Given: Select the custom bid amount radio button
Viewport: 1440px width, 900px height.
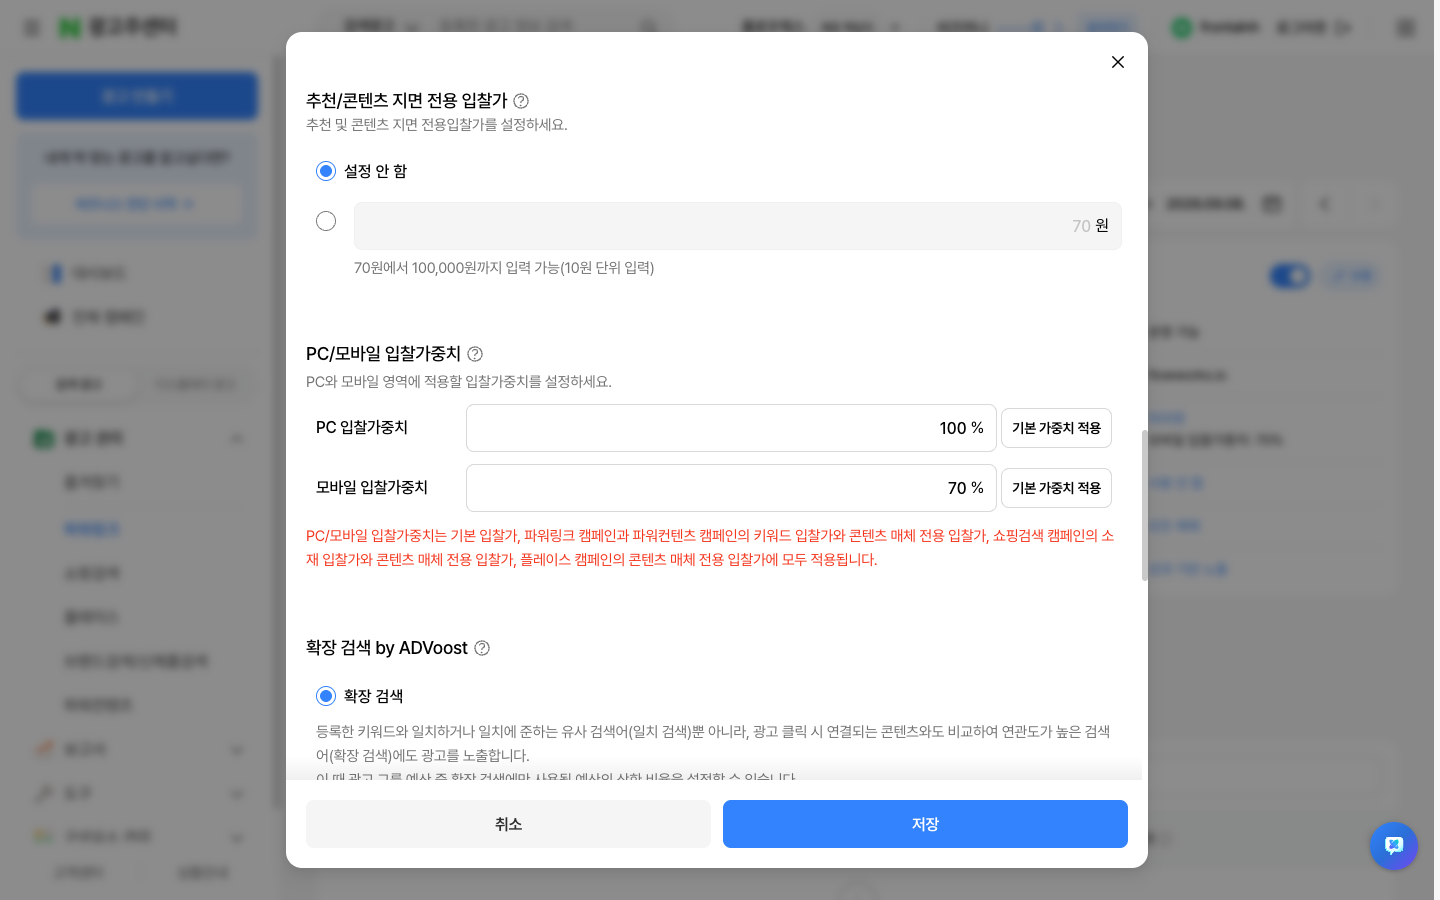Looking at the screenshot, I should click(x=326, y=221).
